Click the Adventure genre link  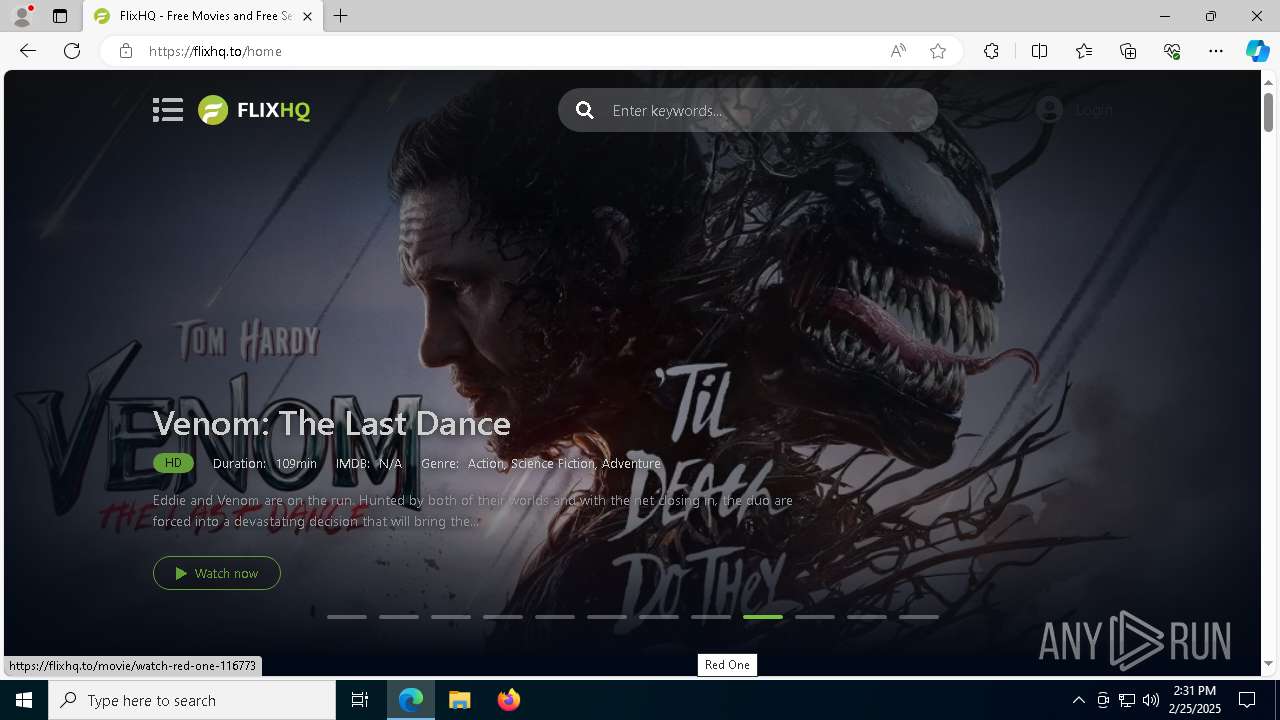tap(631, 463)
